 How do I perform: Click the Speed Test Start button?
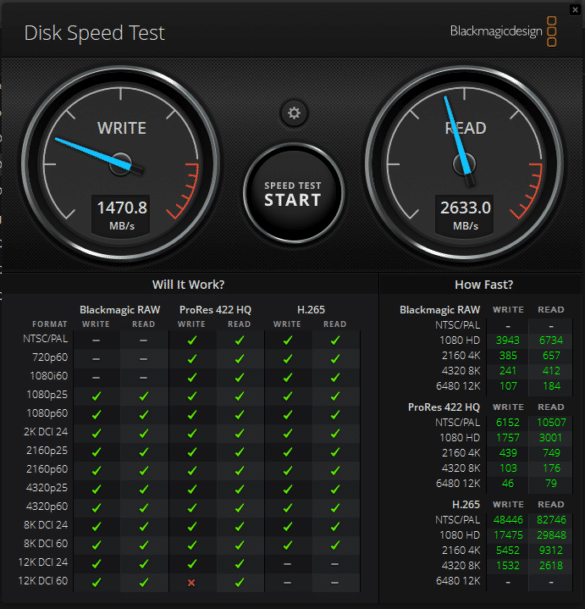point(293,193)
